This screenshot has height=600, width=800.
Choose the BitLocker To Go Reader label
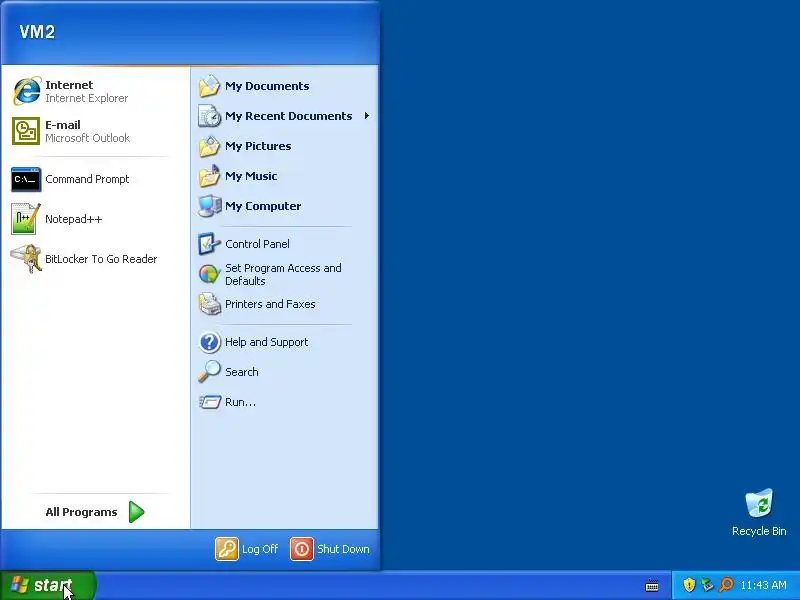tap(101, 259)
